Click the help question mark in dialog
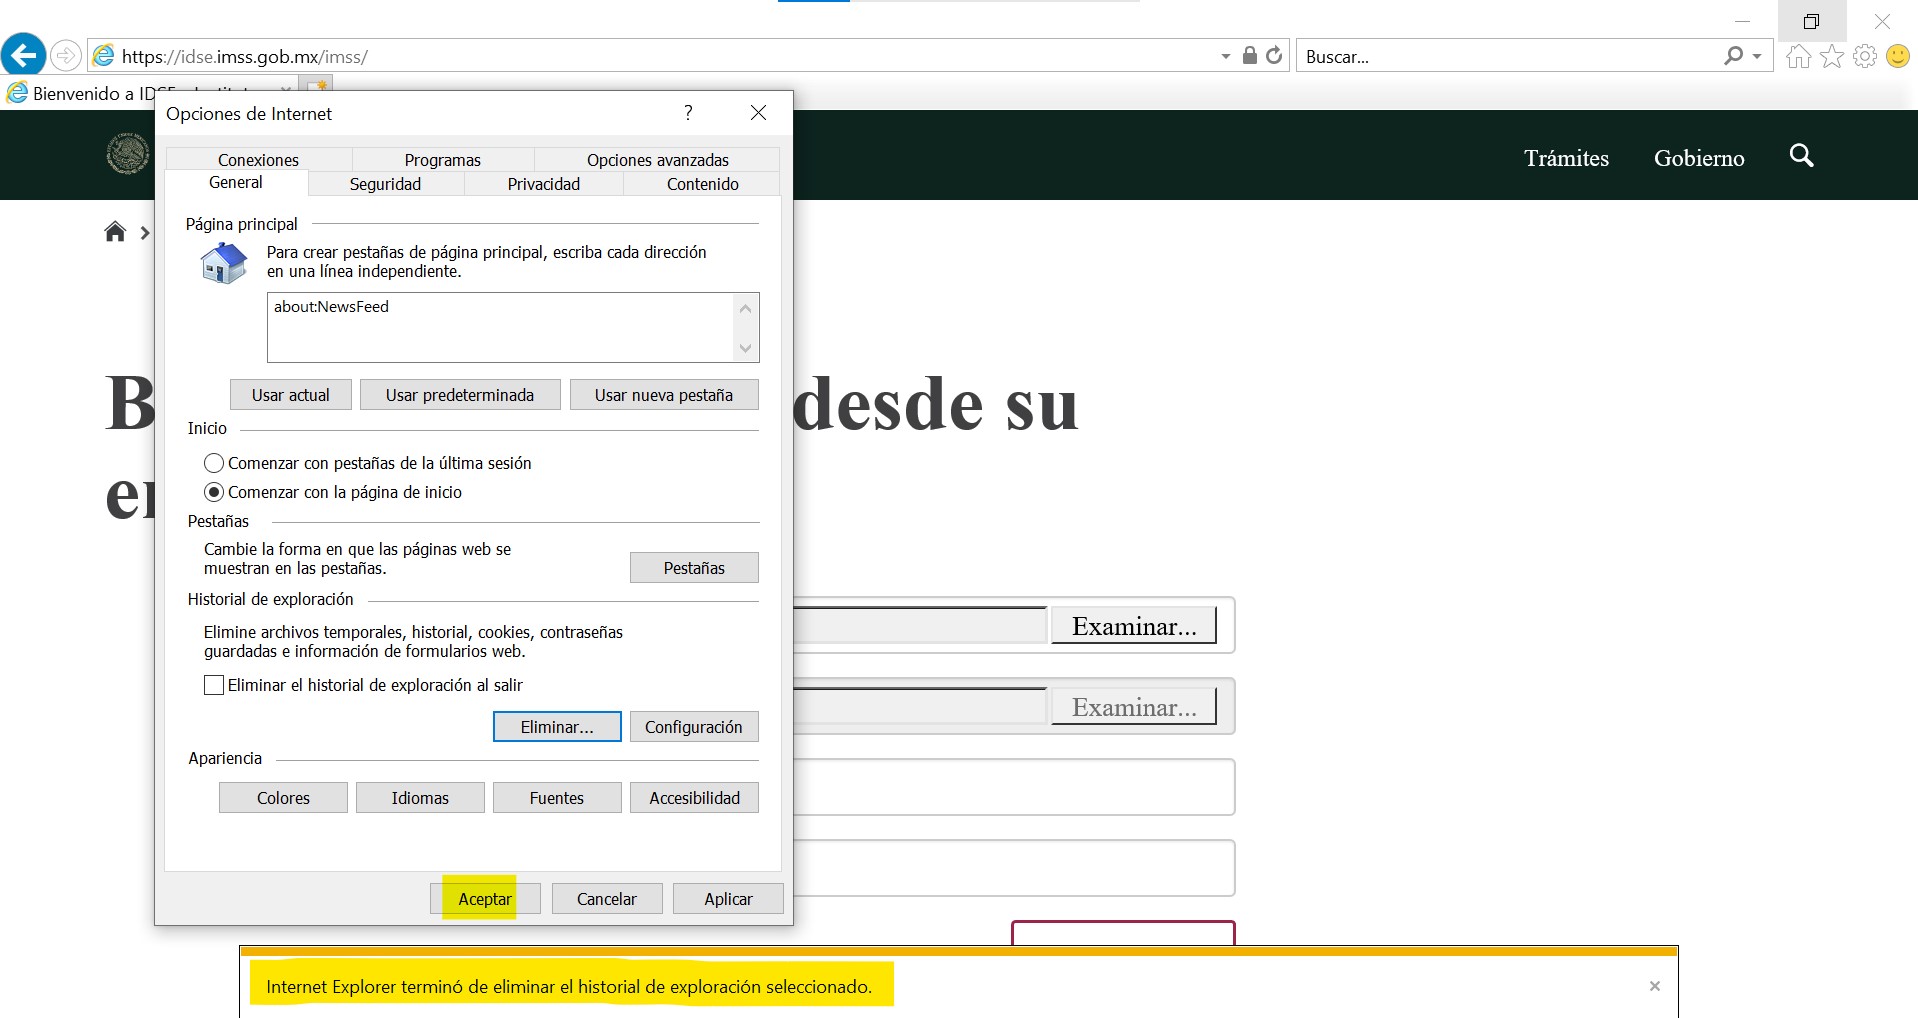Image resolution: width=1918 pixels, height=1018 pixels. [x=688, y=112]
